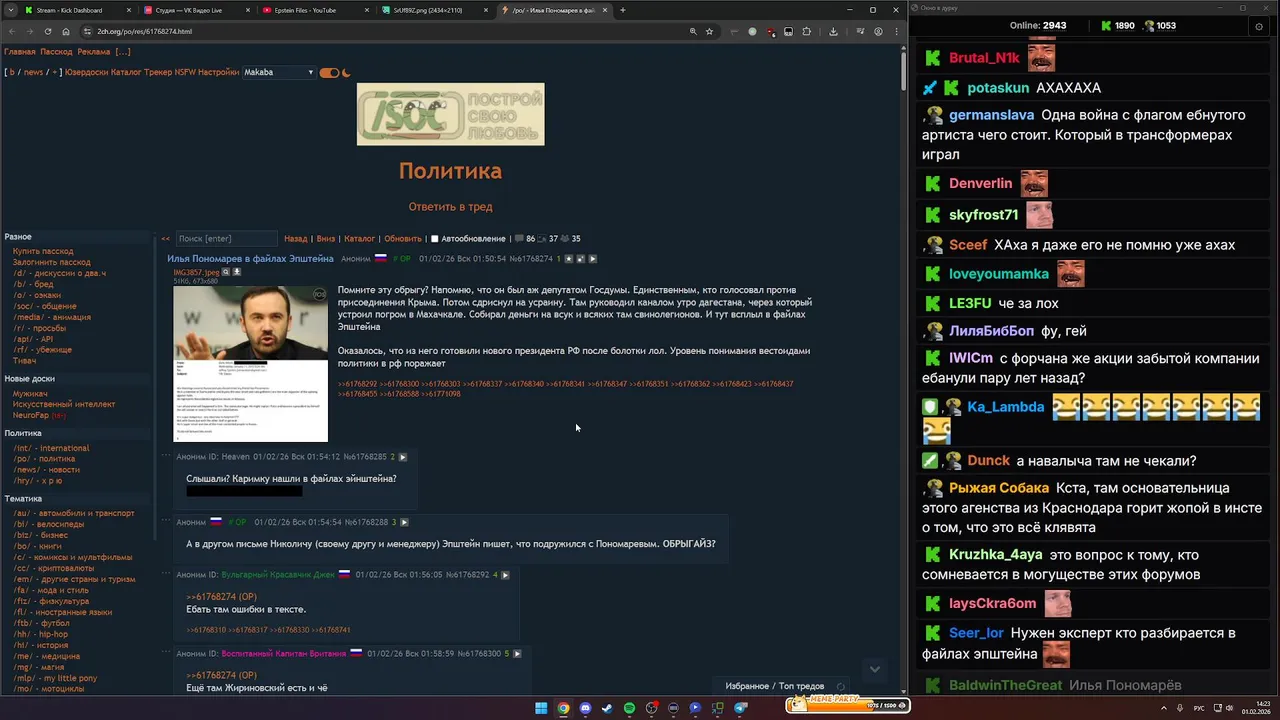Image resolution: width=1280 pixels, height=720 pixels.
Task: Click chat settings gear in the chat window
Action: coord(1259,27)
